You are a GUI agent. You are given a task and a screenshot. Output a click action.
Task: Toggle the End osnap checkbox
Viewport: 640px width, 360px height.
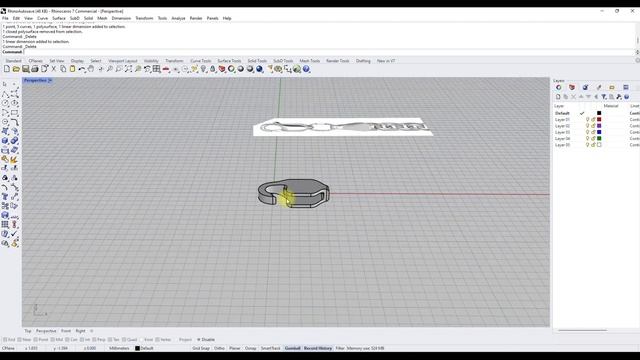click(x=5, y=340)
